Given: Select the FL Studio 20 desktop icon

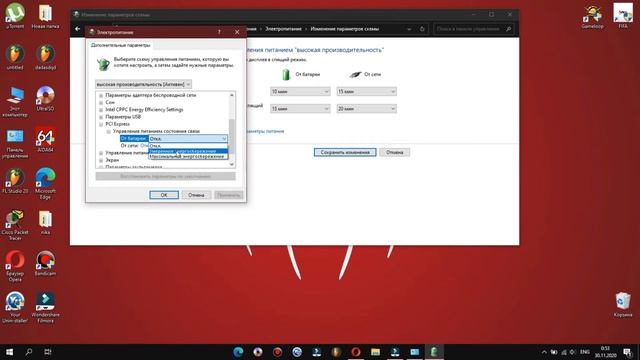Looking at the screenshot, I should pyautogui.click(x=15, y=181).
